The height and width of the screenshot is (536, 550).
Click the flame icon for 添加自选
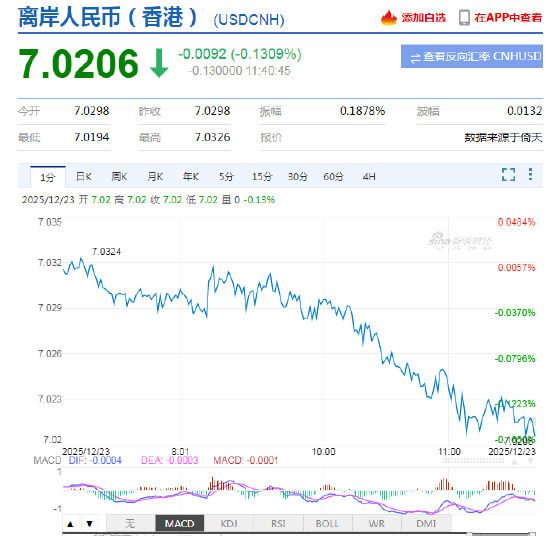(x=389, y=18)
